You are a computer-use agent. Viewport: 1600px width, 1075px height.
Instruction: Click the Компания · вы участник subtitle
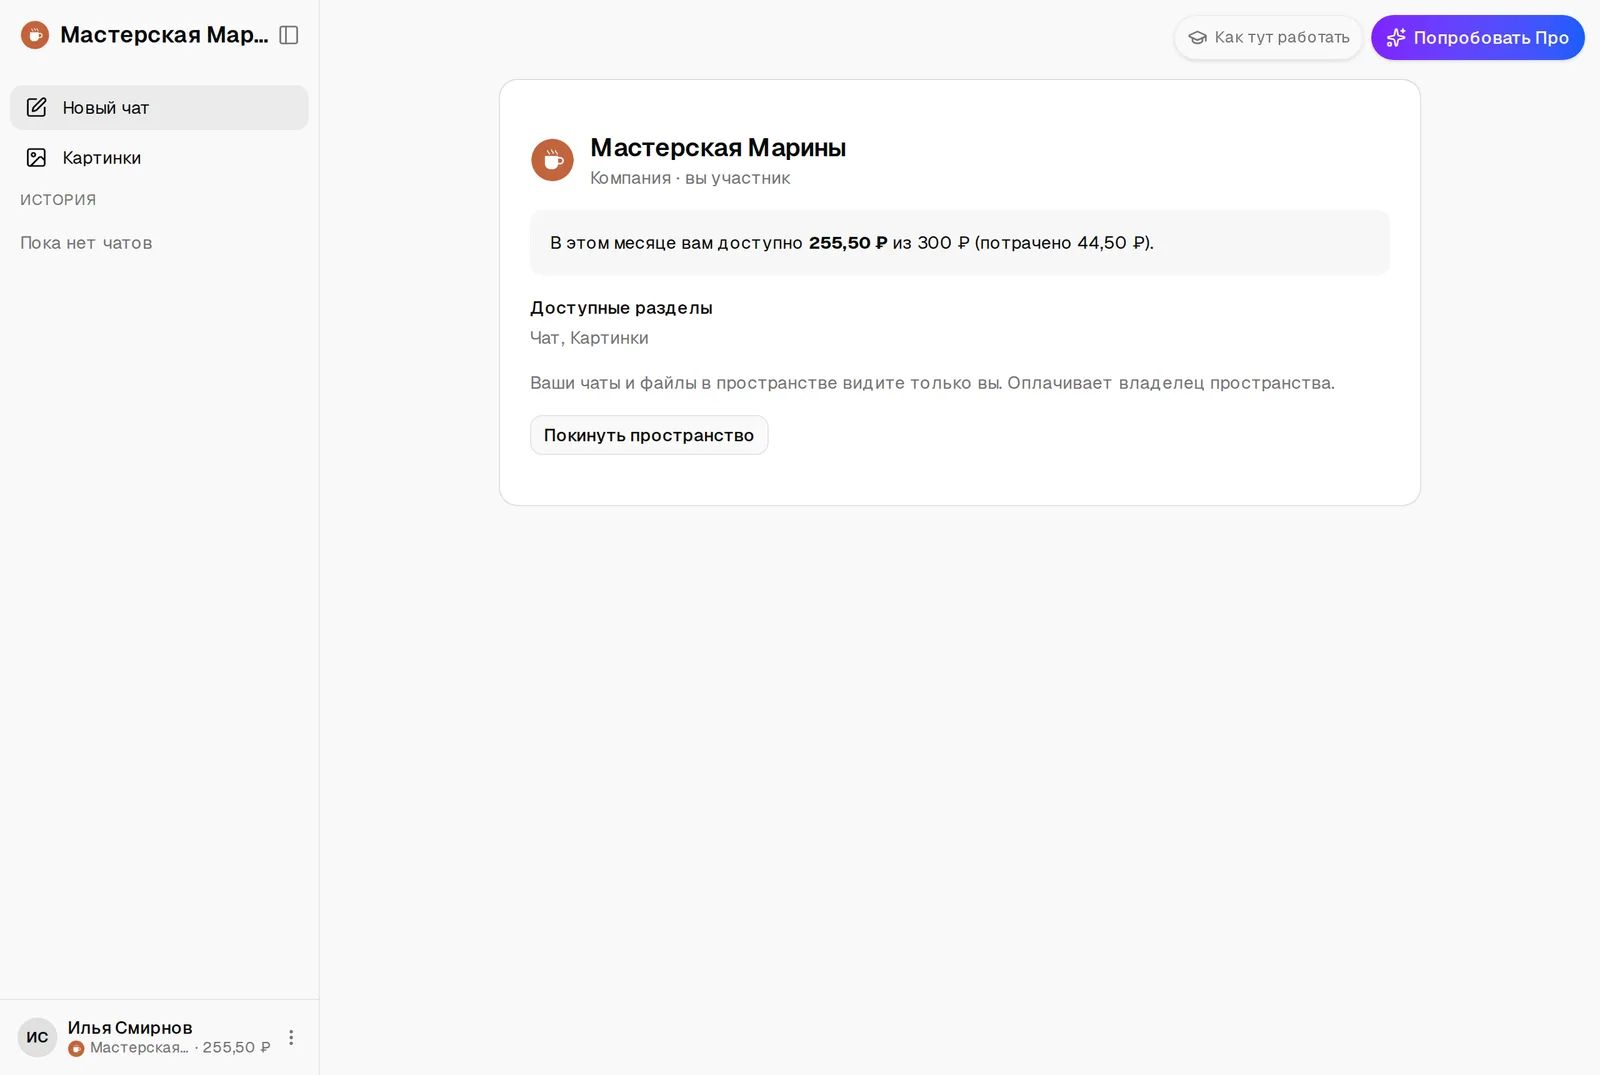690,178
